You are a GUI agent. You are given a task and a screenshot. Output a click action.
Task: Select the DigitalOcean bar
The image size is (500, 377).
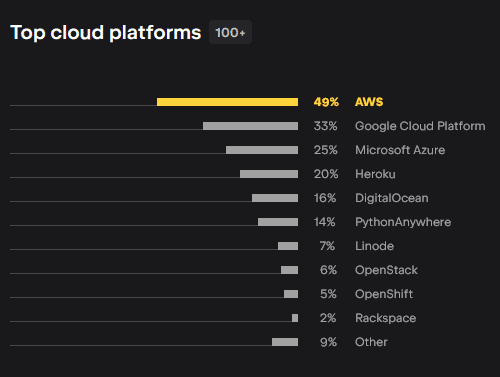(x=275, y=198)
